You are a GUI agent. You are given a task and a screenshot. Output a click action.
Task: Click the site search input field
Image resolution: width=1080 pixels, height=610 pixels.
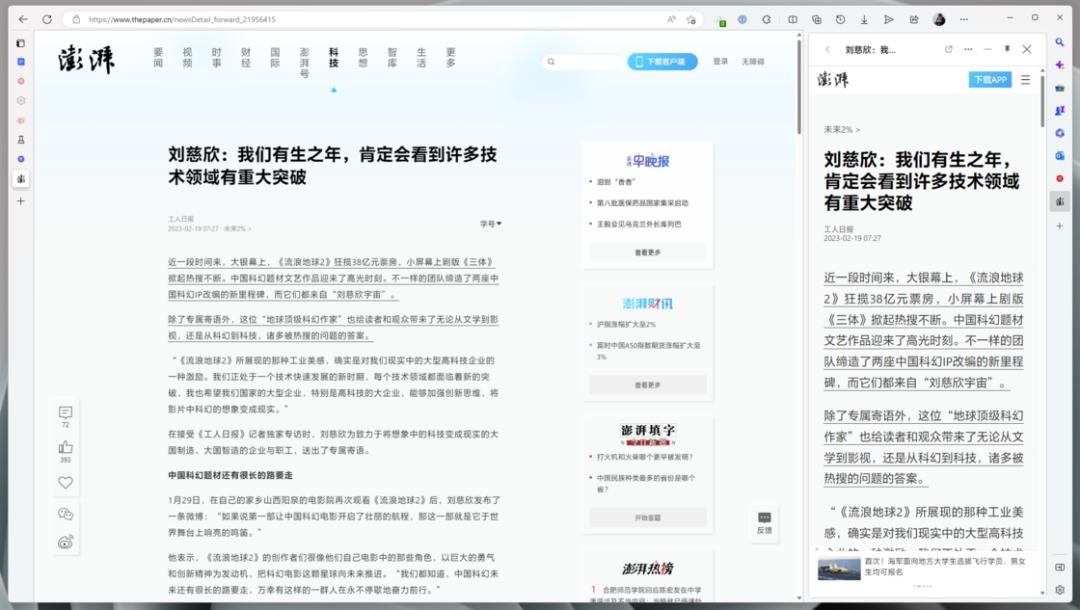point(585,62)
